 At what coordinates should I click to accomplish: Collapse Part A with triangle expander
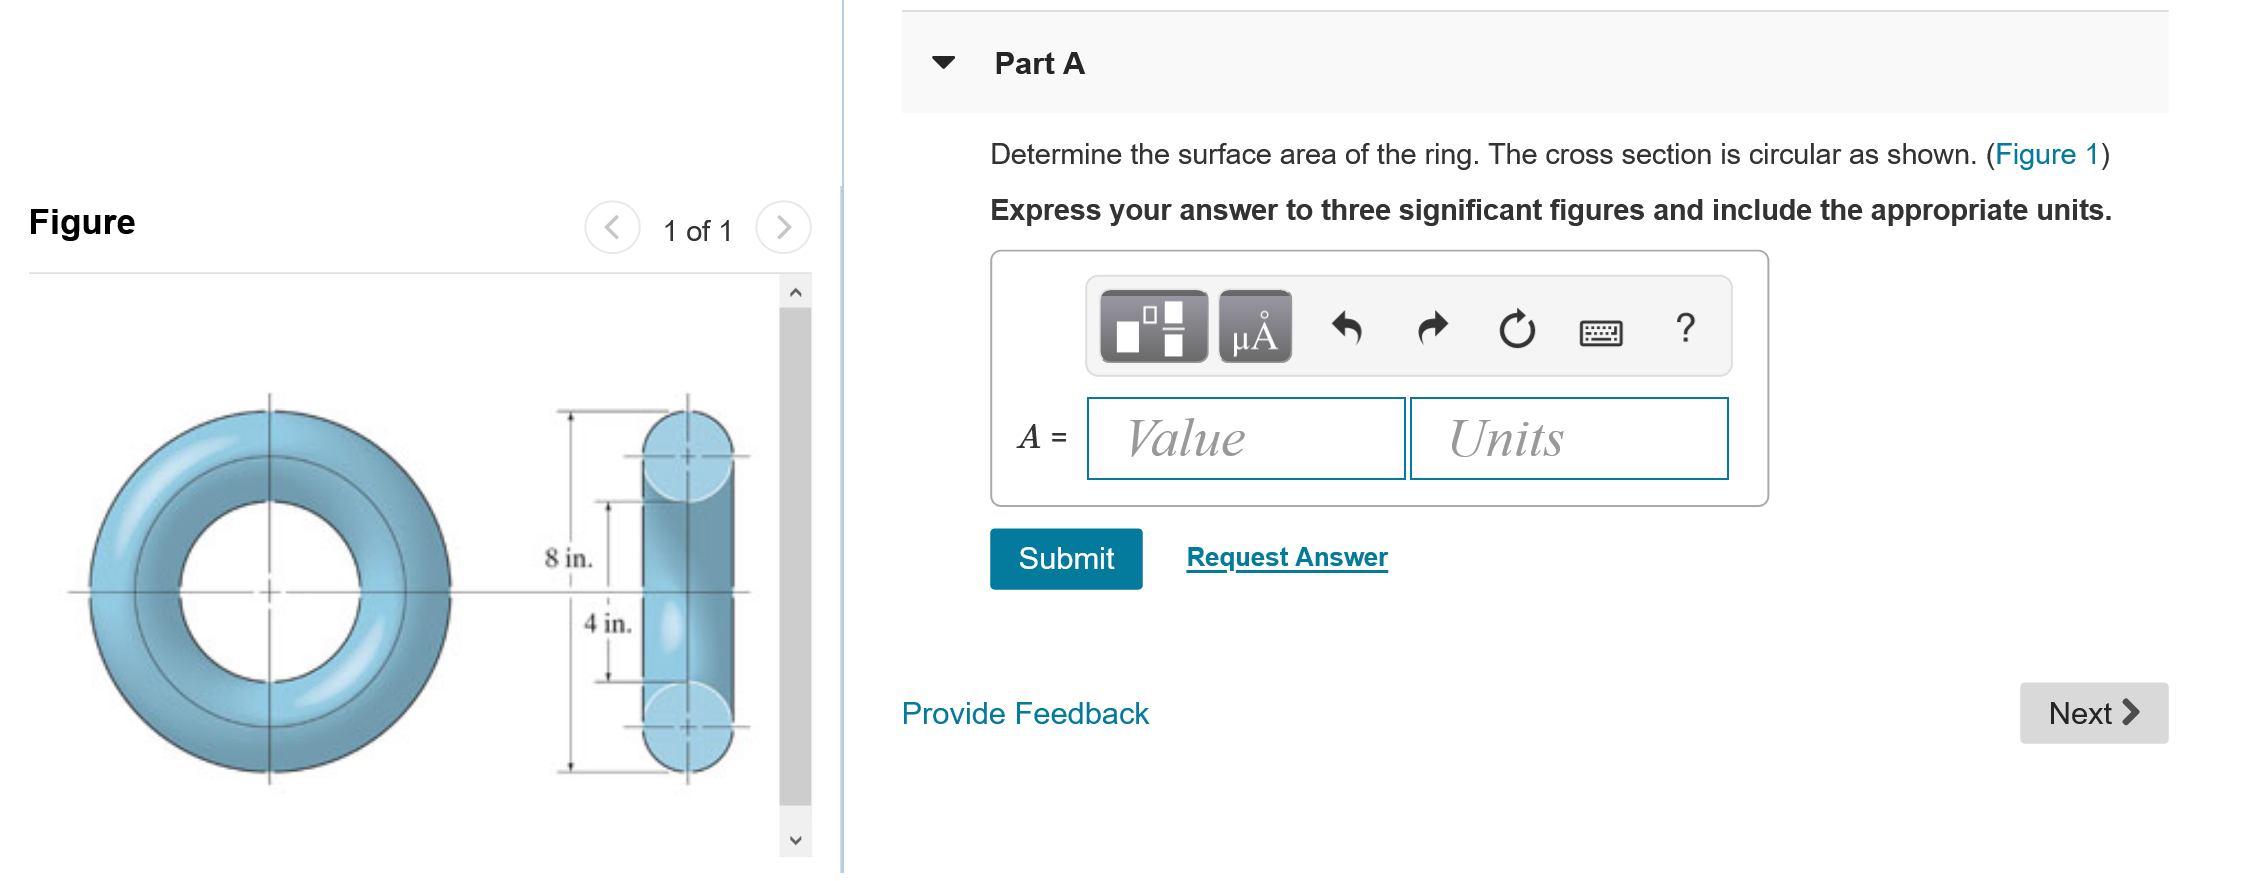[x=943, y=63]
